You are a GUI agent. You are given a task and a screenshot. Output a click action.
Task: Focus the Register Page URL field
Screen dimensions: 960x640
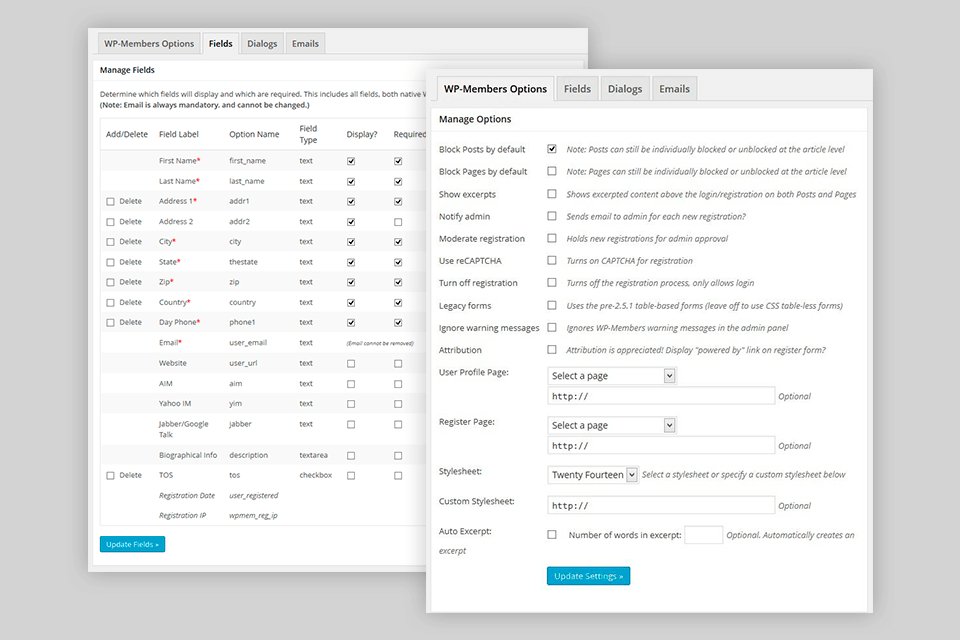coord(661,446)
